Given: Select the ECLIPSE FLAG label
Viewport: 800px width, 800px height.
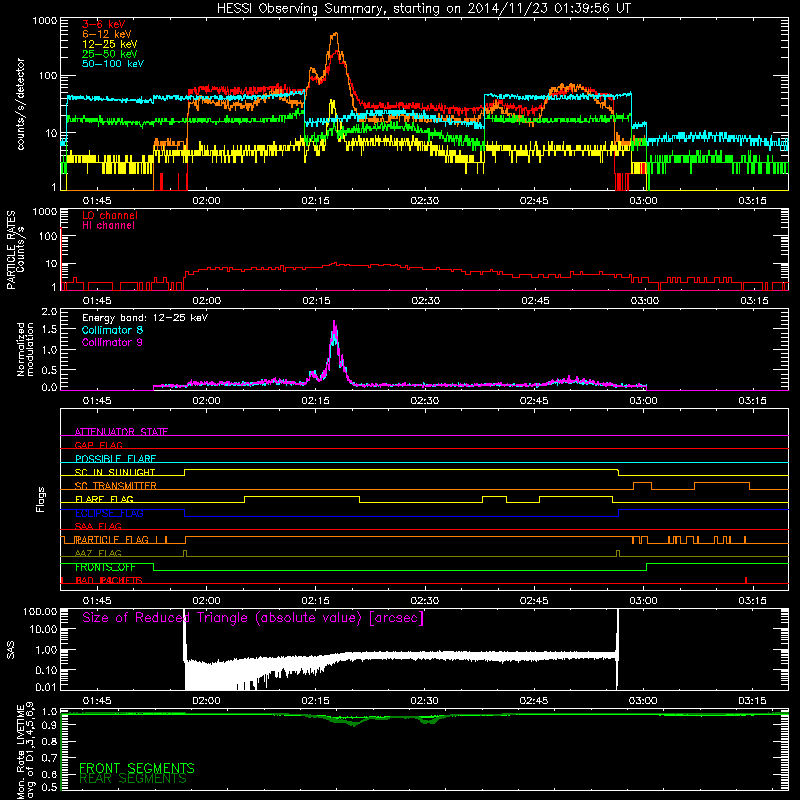Looking at the screenshot, I should (x=109, y=513).
